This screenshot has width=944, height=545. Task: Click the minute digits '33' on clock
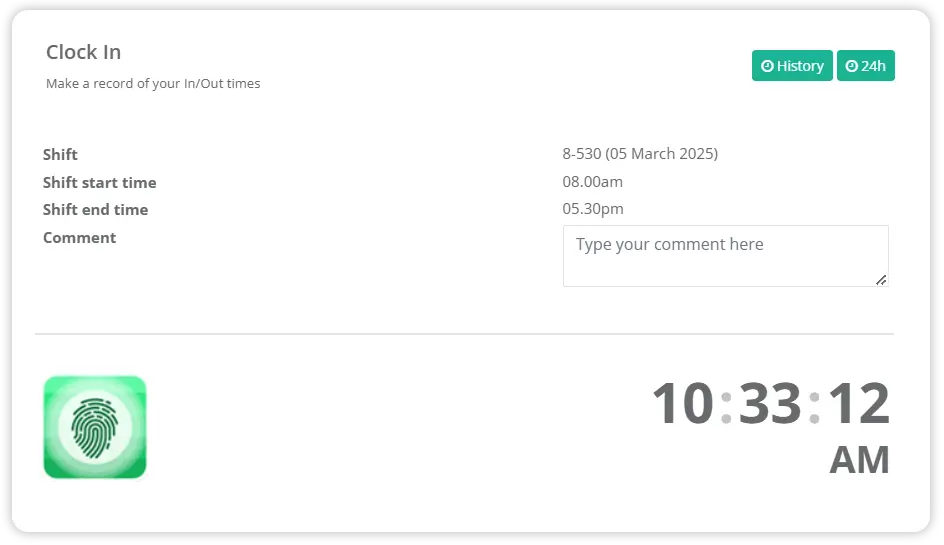click(x=770, y=403)
